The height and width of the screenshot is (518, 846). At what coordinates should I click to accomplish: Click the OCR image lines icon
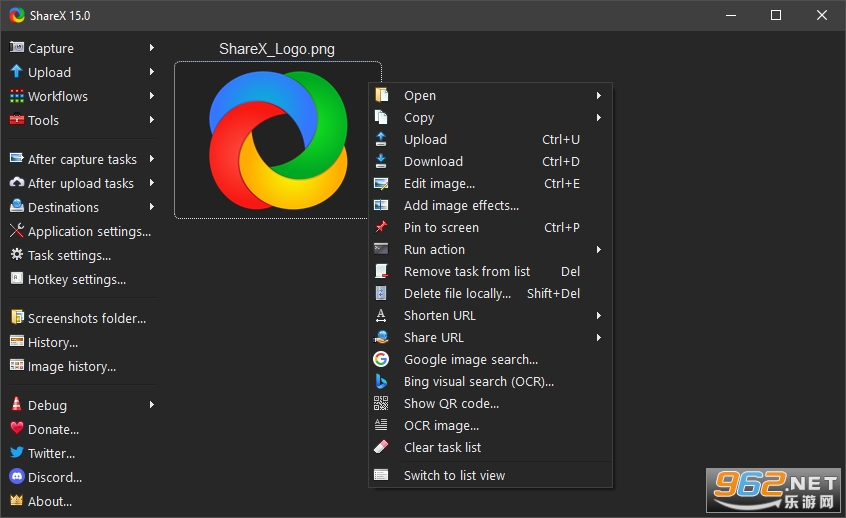[381, 425]
